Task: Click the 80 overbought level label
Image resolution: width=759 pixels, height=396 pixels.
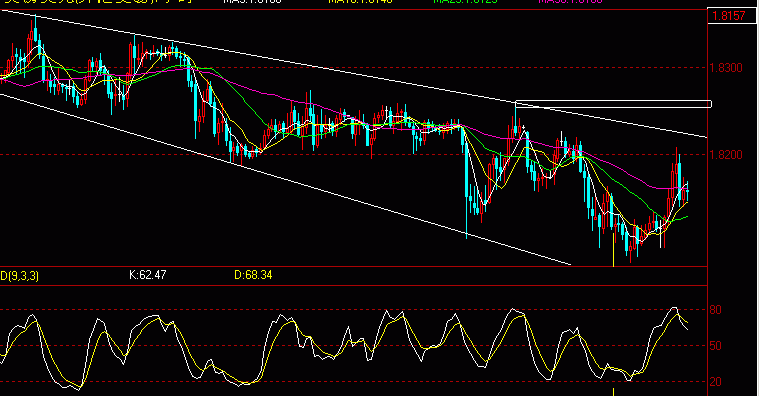Action: [715, 310]
